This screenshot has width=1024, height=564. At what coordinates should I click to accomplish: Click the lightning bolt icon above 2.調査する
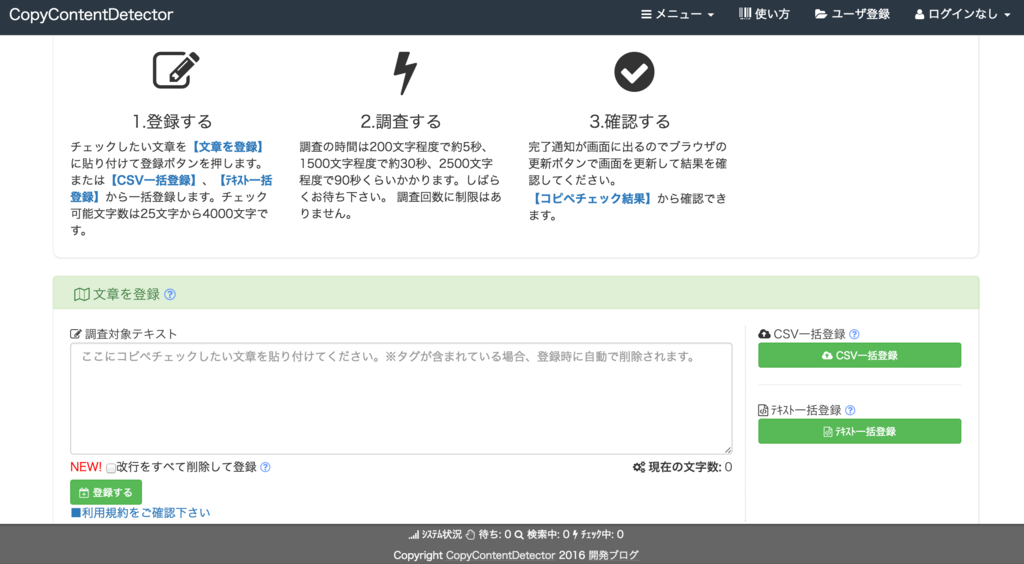coord(404,73)
